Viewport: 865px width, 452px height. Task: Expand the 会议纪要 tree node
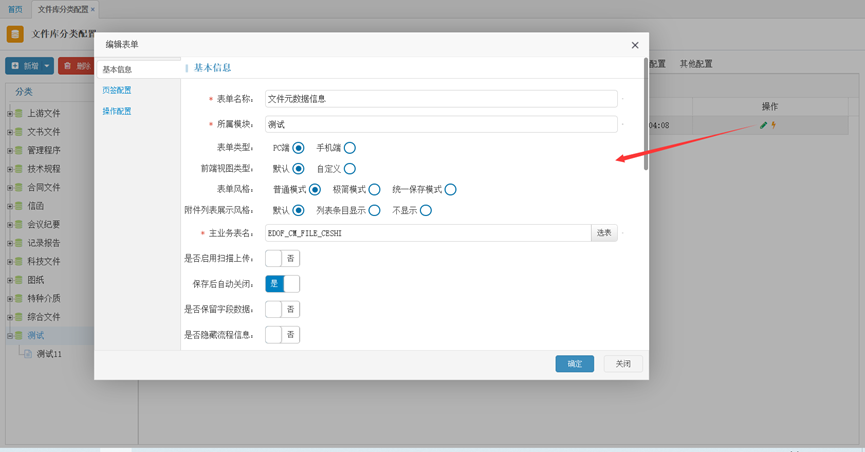coord(9,225)
